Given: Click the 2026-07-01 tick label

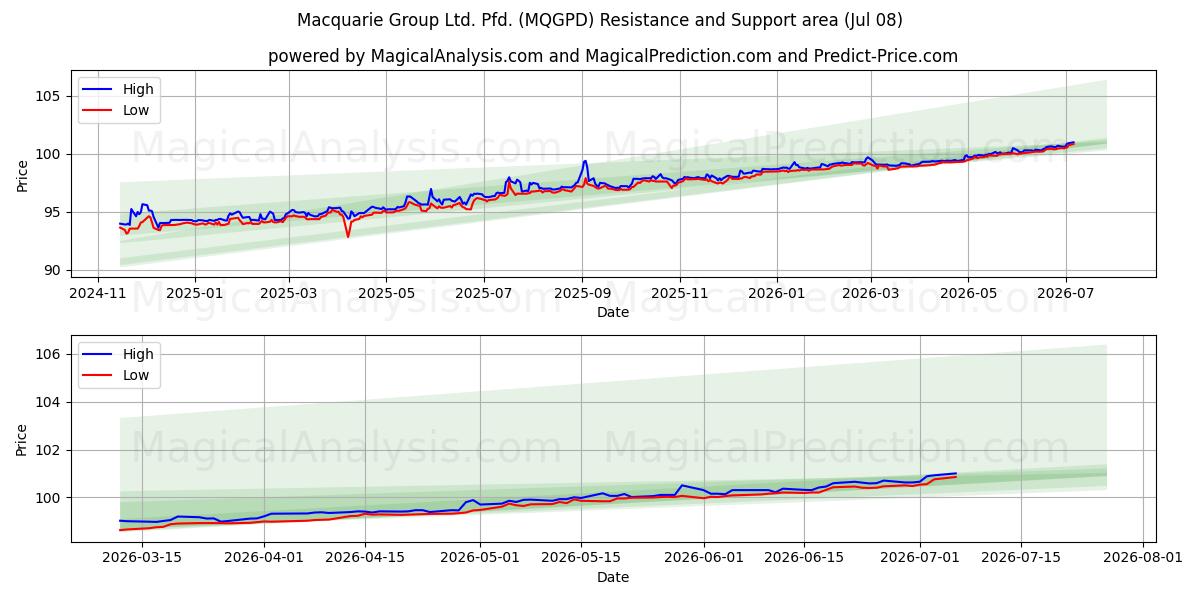Looking at the screenshot, I should click(x=920, y=558).
